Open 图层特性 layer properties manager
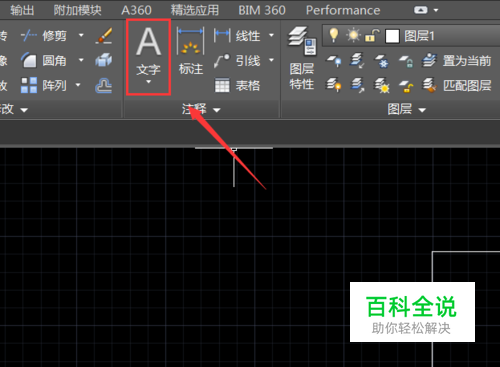 [302, 58]
